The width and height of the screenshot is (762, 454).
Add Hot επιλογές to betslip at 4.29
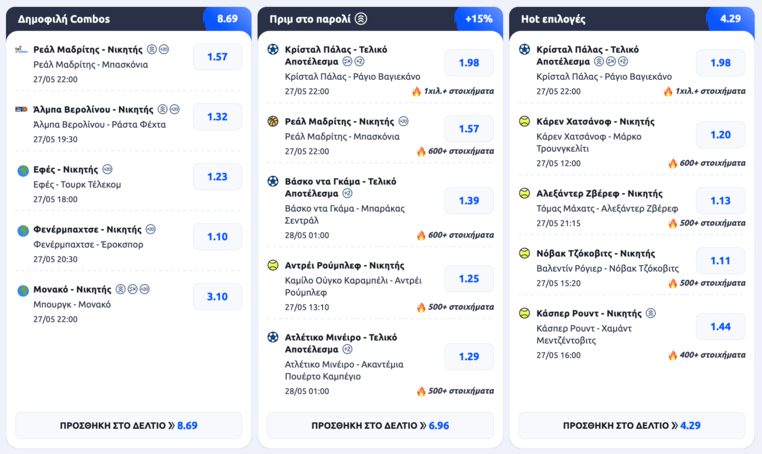[632, 425]
